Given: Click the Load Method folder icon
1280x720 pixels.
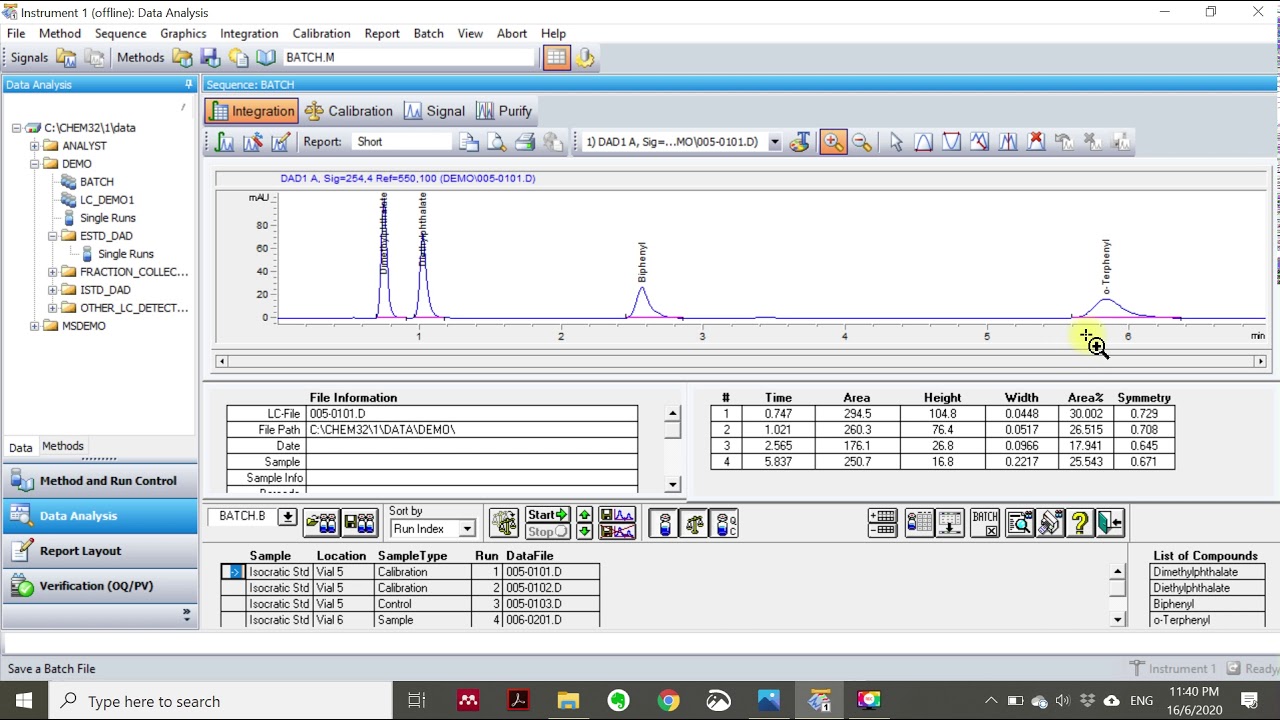Looking at the screenshot, I should 182,57.
